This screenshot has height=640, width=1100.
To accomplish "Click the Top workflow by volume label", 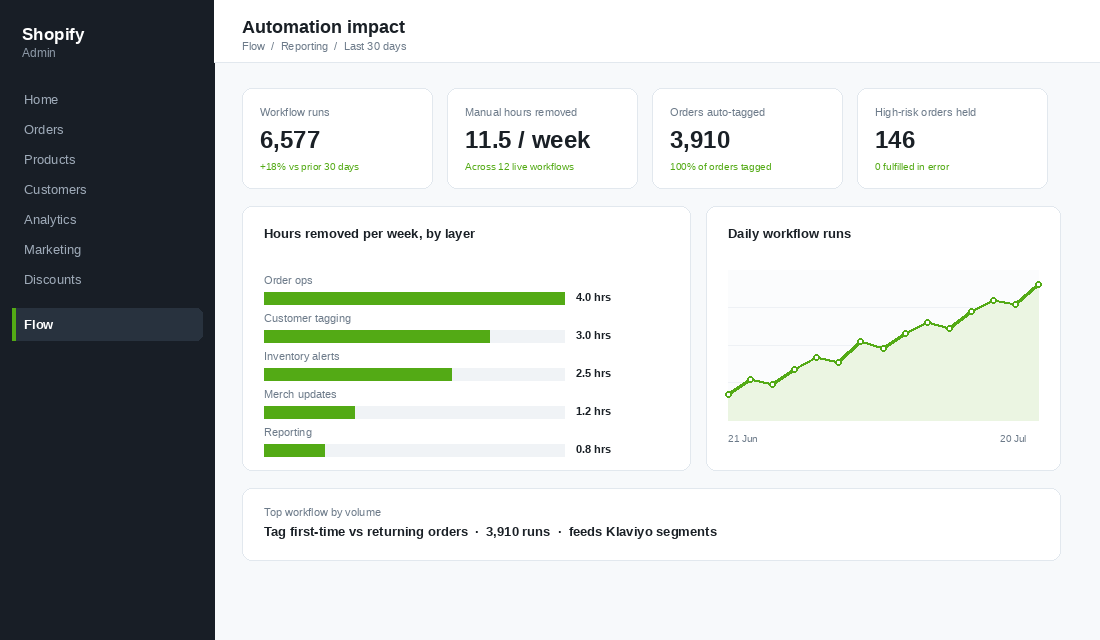I will 322,512.
